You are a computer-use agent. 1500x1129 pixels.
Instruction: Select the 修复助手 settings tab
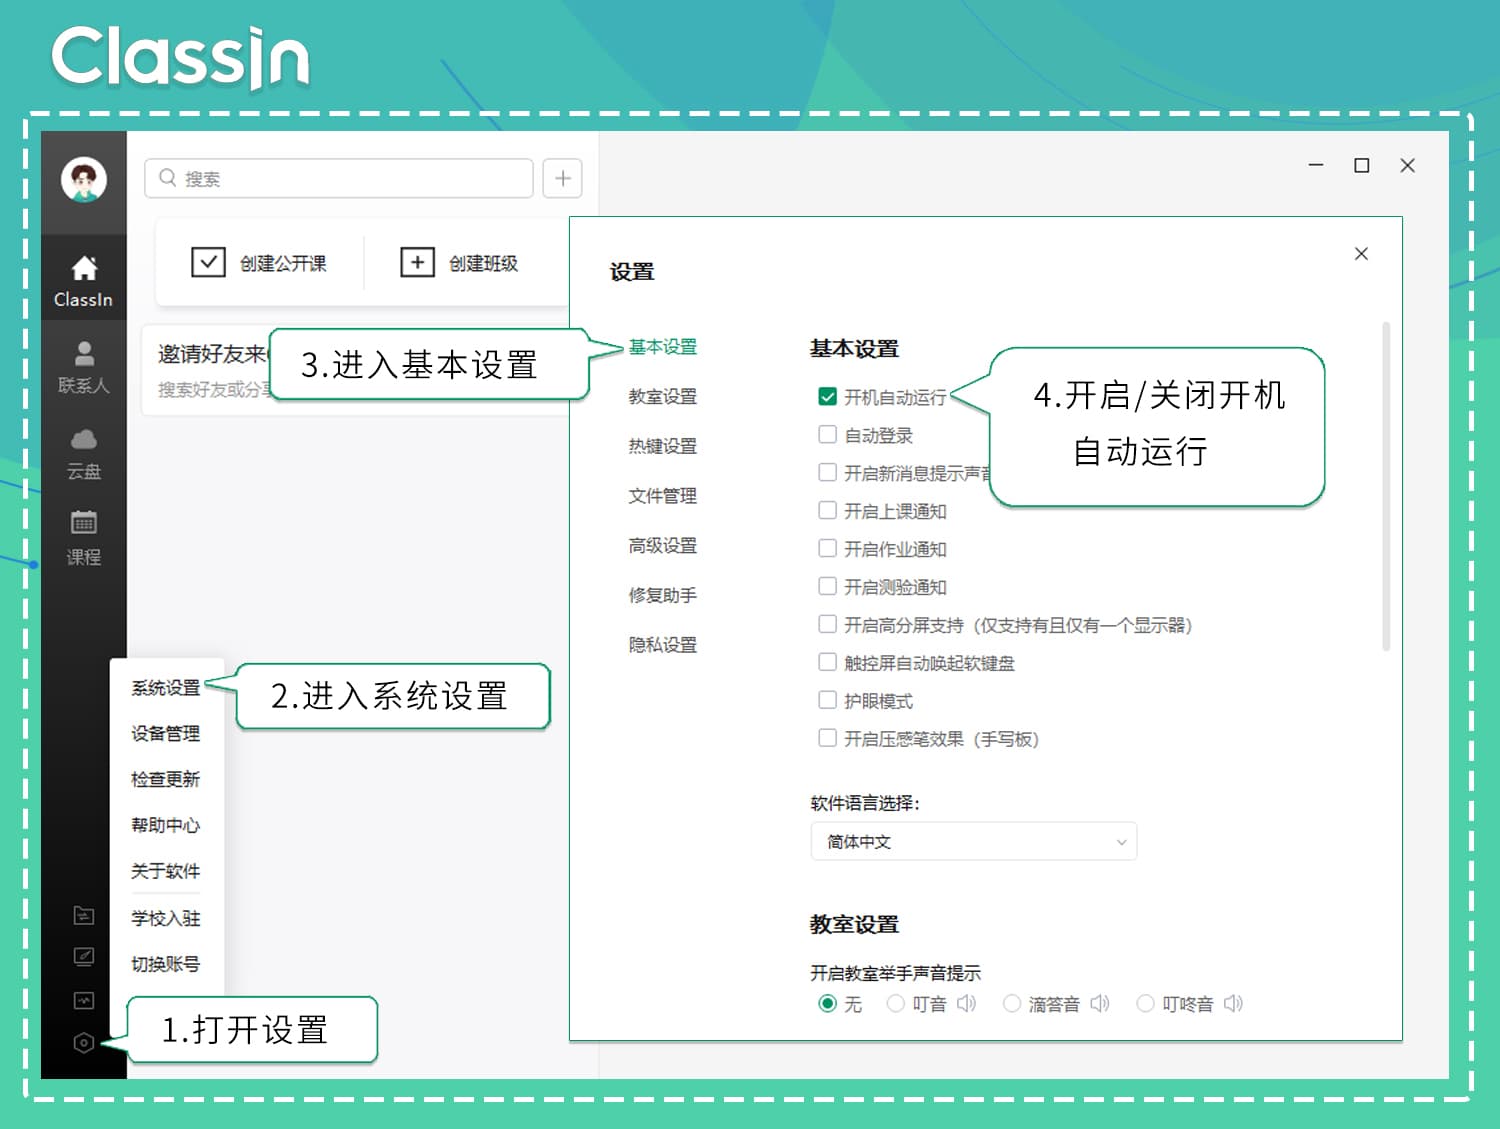(x=663, y=596)
